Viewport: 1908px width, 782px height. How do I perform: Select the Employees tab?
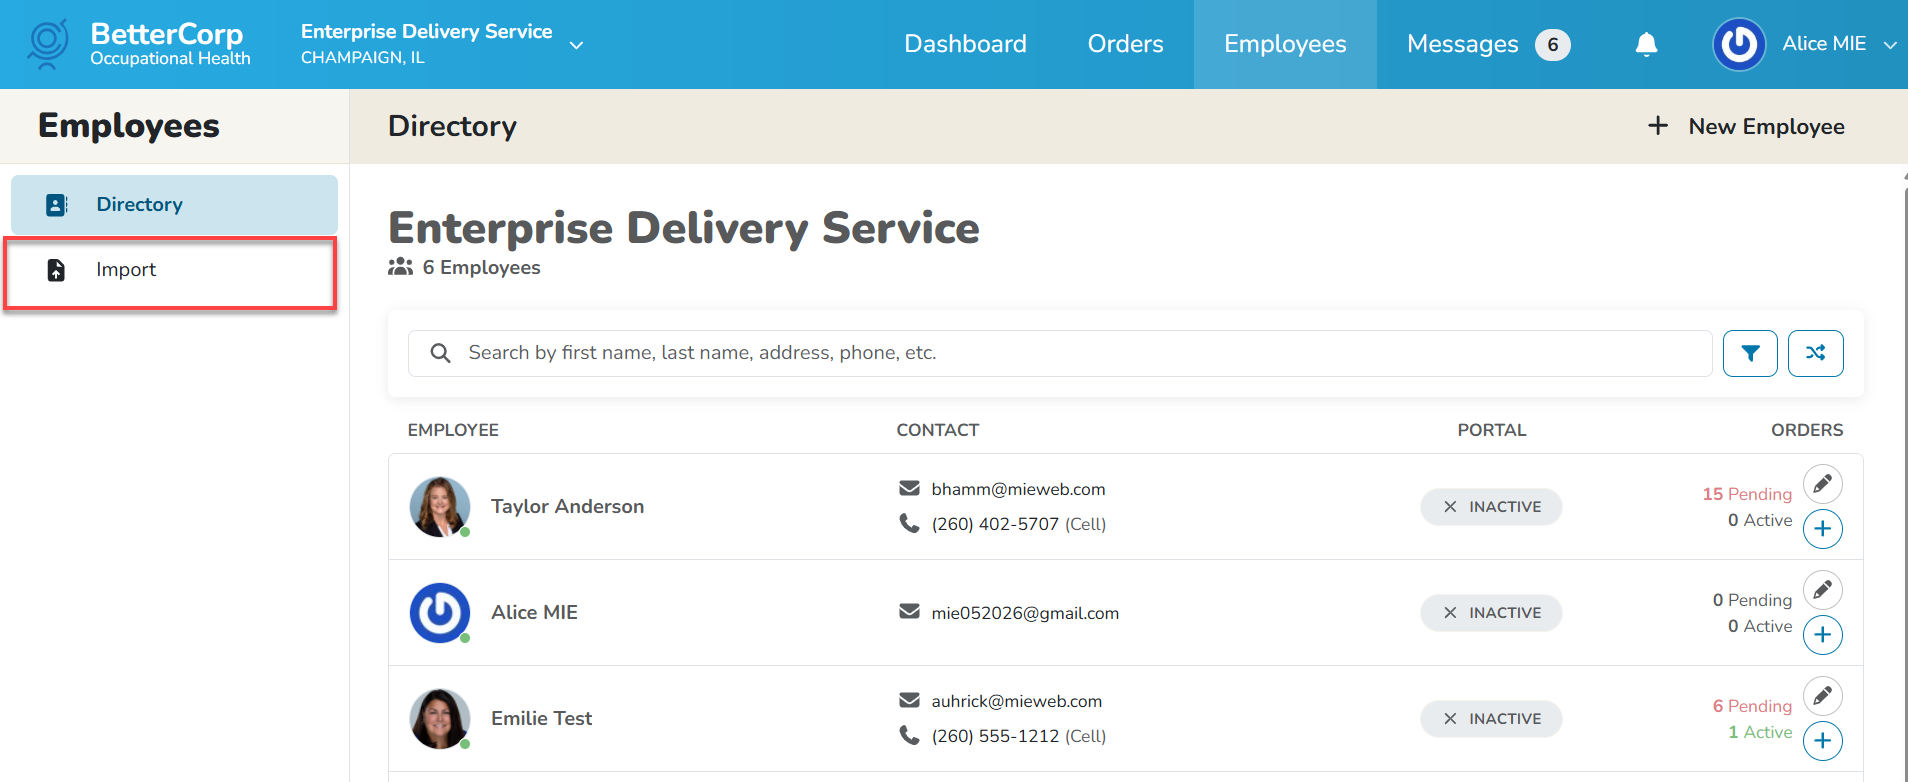coord(1285,44)
